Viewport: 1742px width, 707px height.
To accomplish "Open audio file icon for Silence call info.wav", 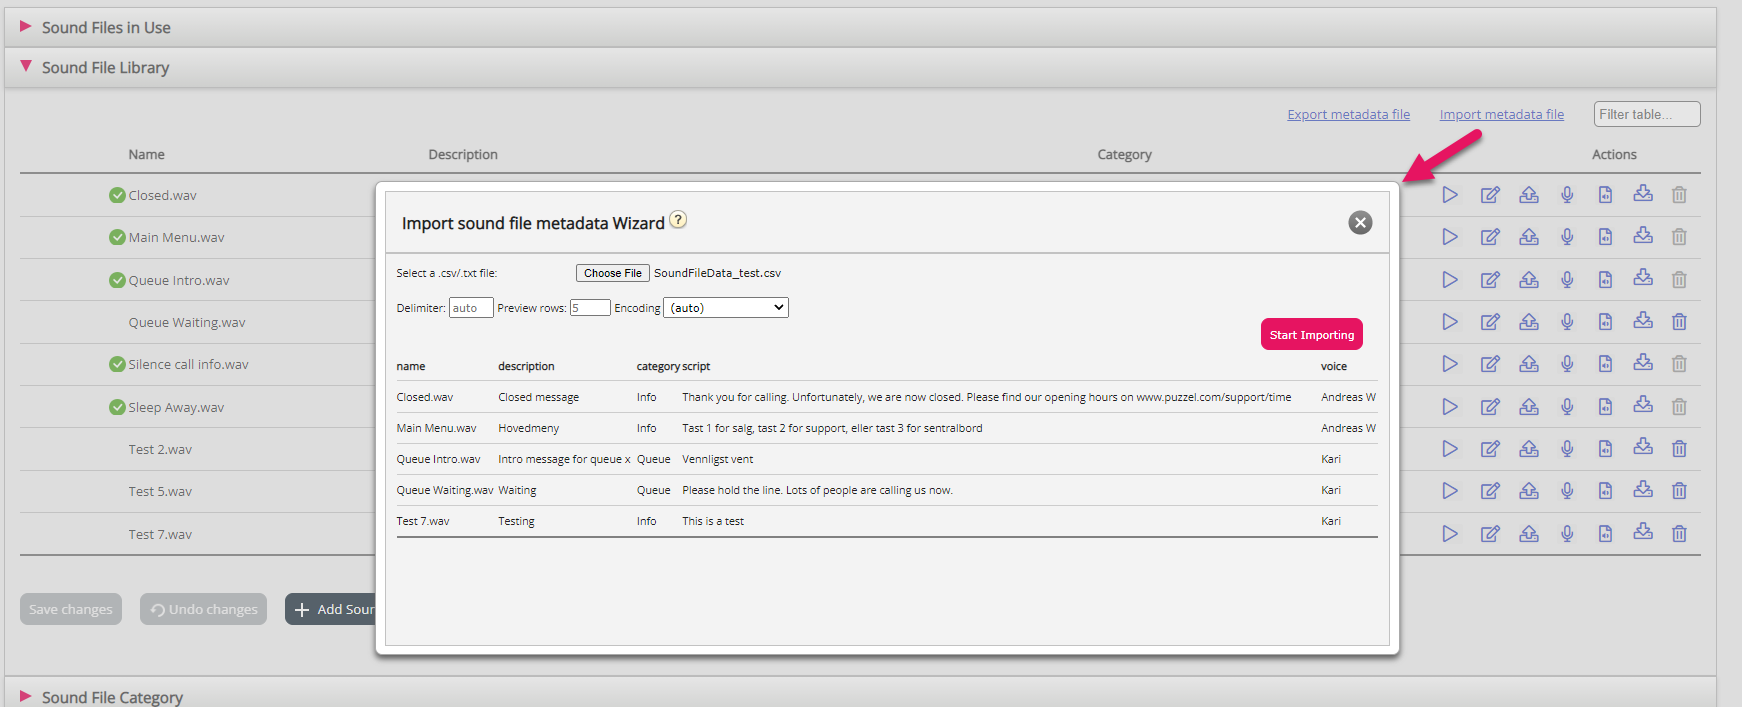I will (1605, 364).
